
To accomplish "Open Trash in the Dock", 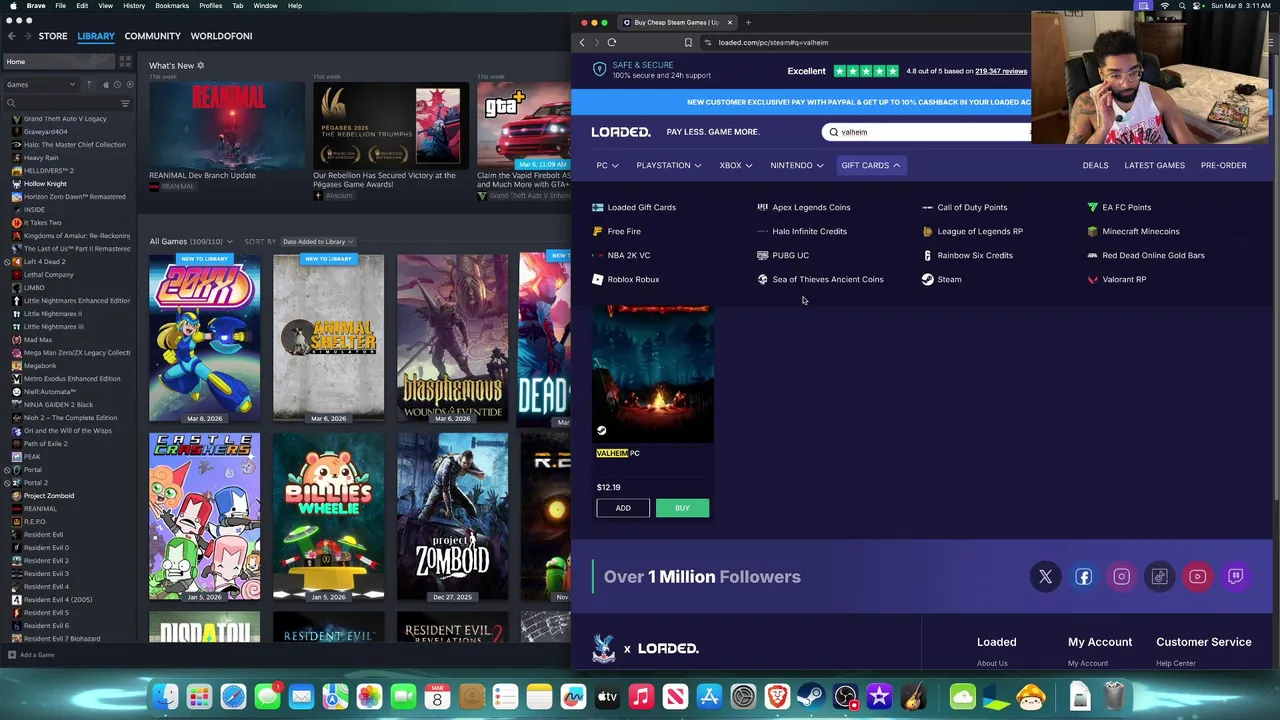I will [x=1114, y=696].
